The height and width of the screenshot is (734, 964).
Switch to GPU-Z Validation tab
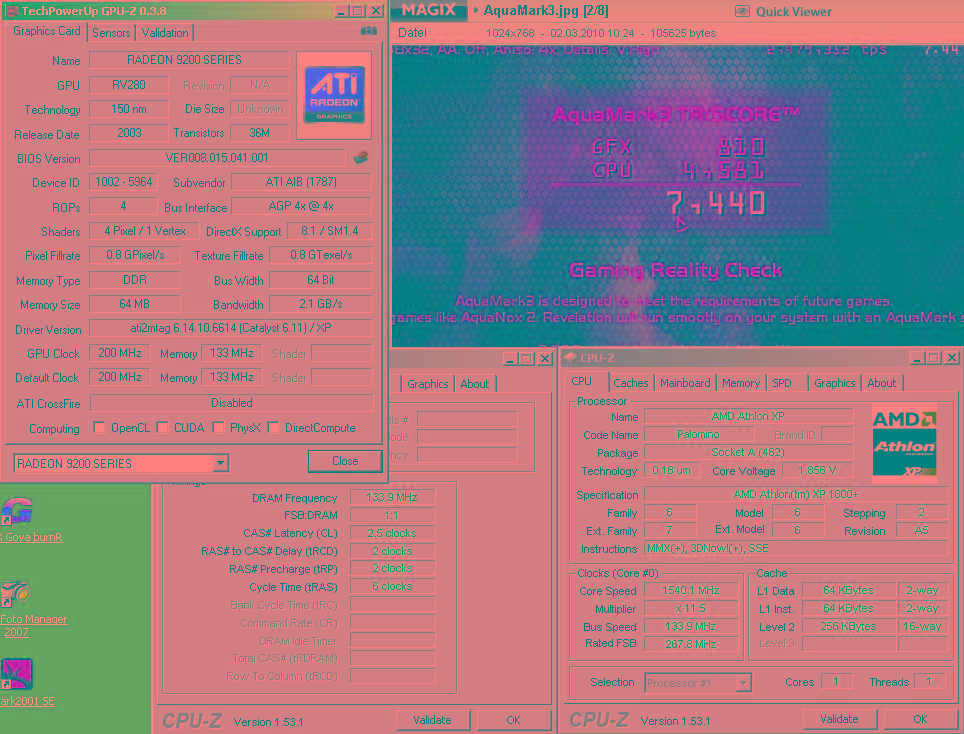tap(165, 33)
